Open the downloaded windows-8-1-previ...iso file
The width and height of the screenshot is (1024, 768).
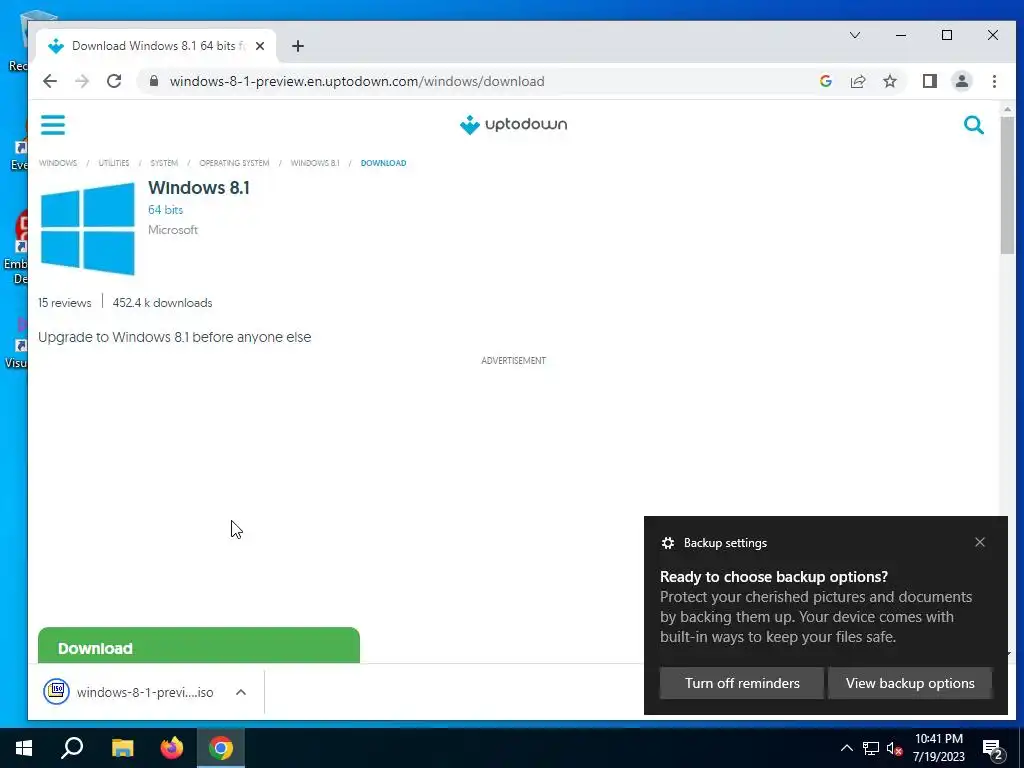click(145, 692)
